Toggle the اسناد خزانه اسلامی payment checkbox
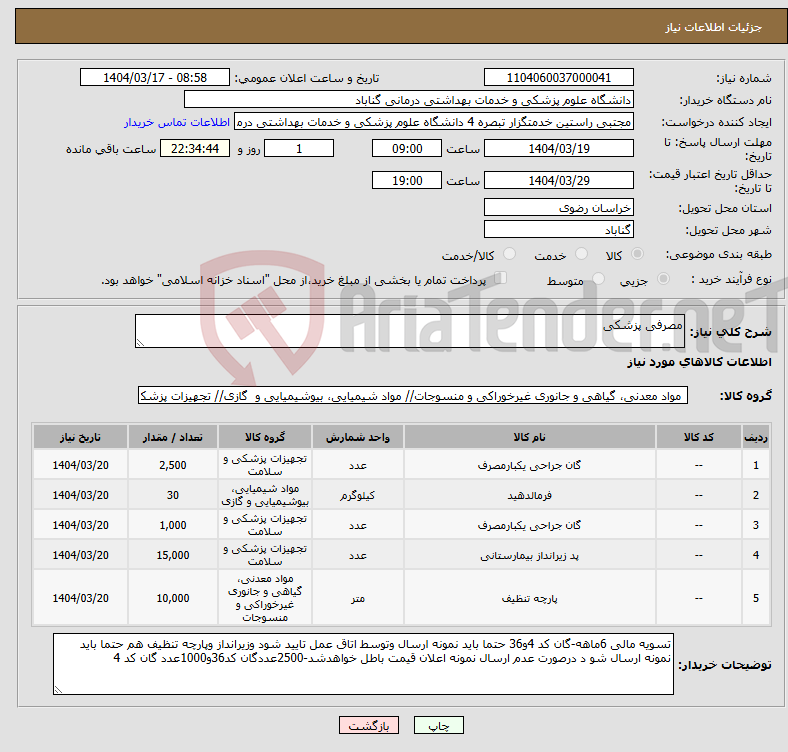Screen dimensions: 788x752 pyautogui.click(x=501, y=277)
